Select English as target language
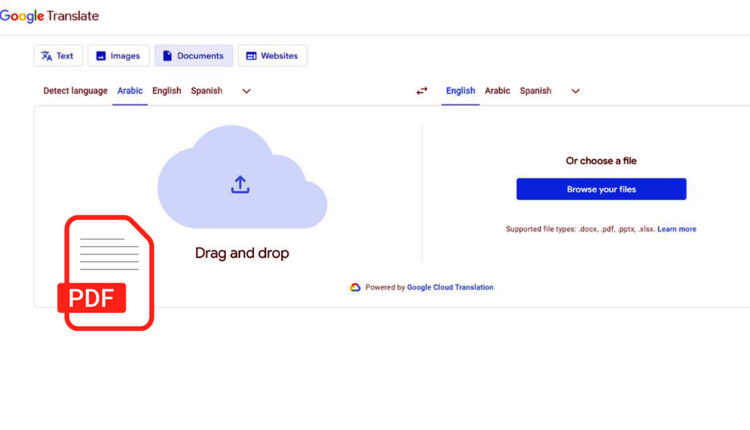 pos(460,91)
